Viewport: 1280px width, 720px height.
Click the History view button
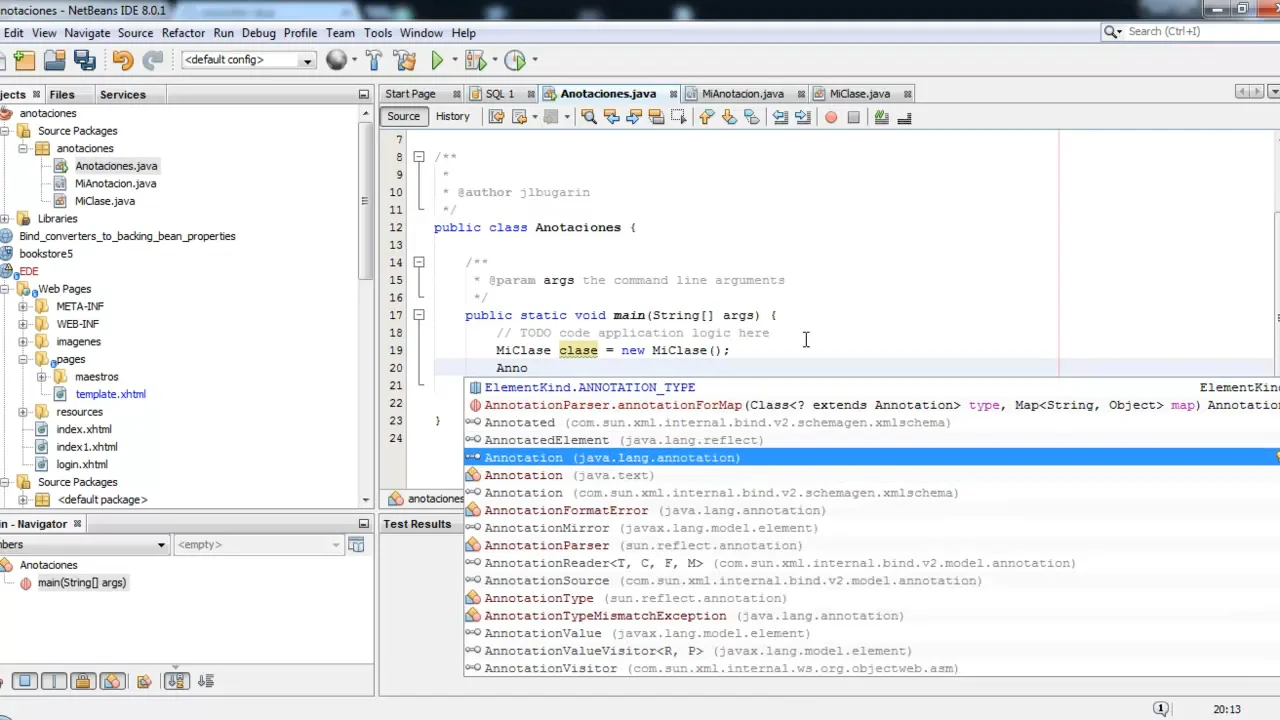coord(452,117)
